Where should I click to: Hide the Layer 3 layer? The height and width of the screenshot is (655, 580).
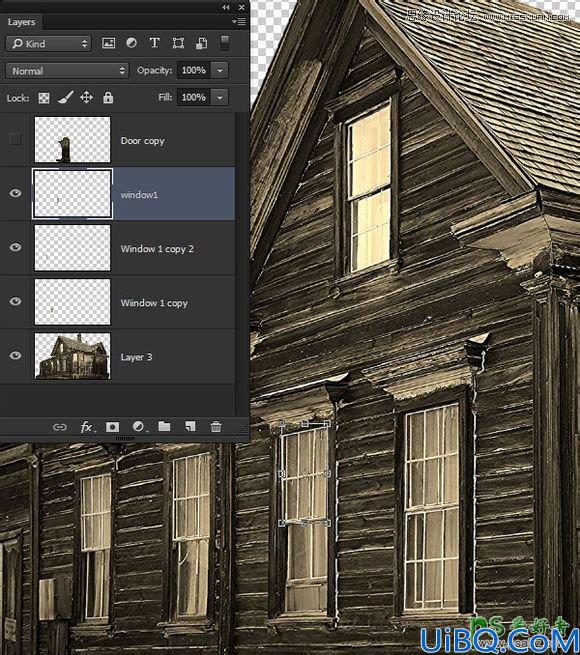tap(15, 355)
